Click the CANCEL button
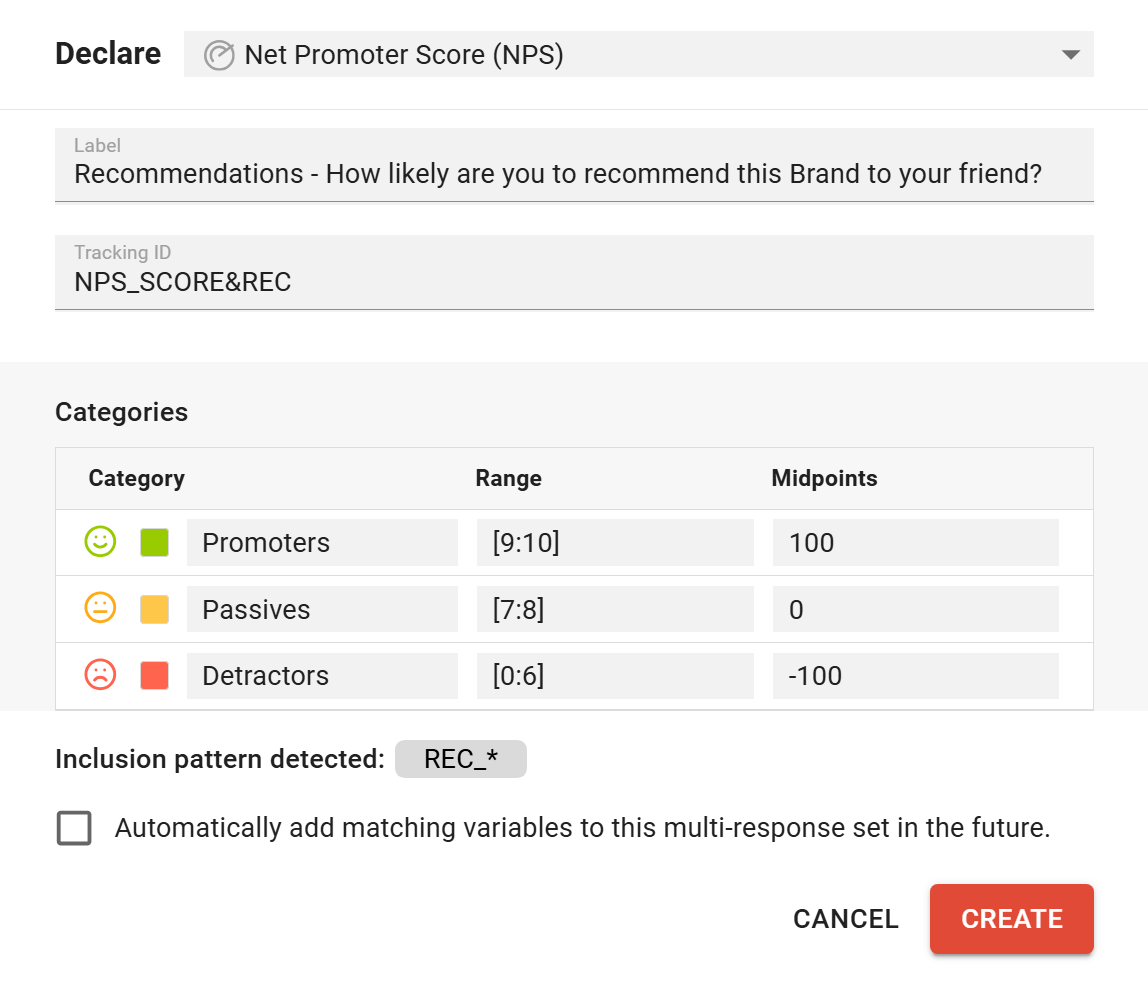 (845, 919)
